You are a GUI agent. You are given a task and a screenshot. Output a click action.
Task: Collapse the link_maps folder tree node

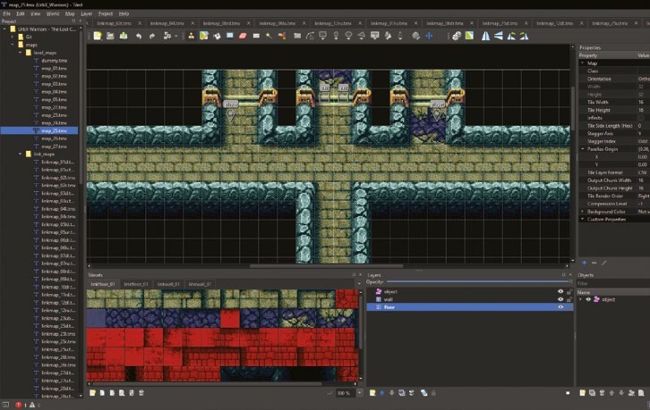[19, 154]
